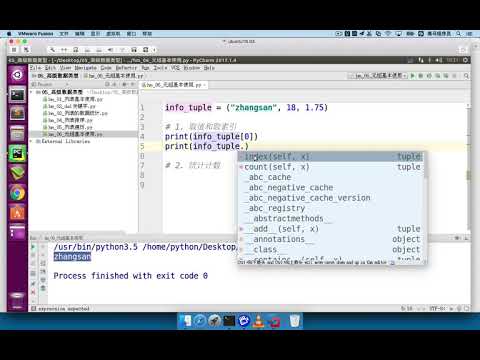Screen dimensions: 480x360
Task: Open Terminal from Ubuntu launcher
Action: [17, 96]
